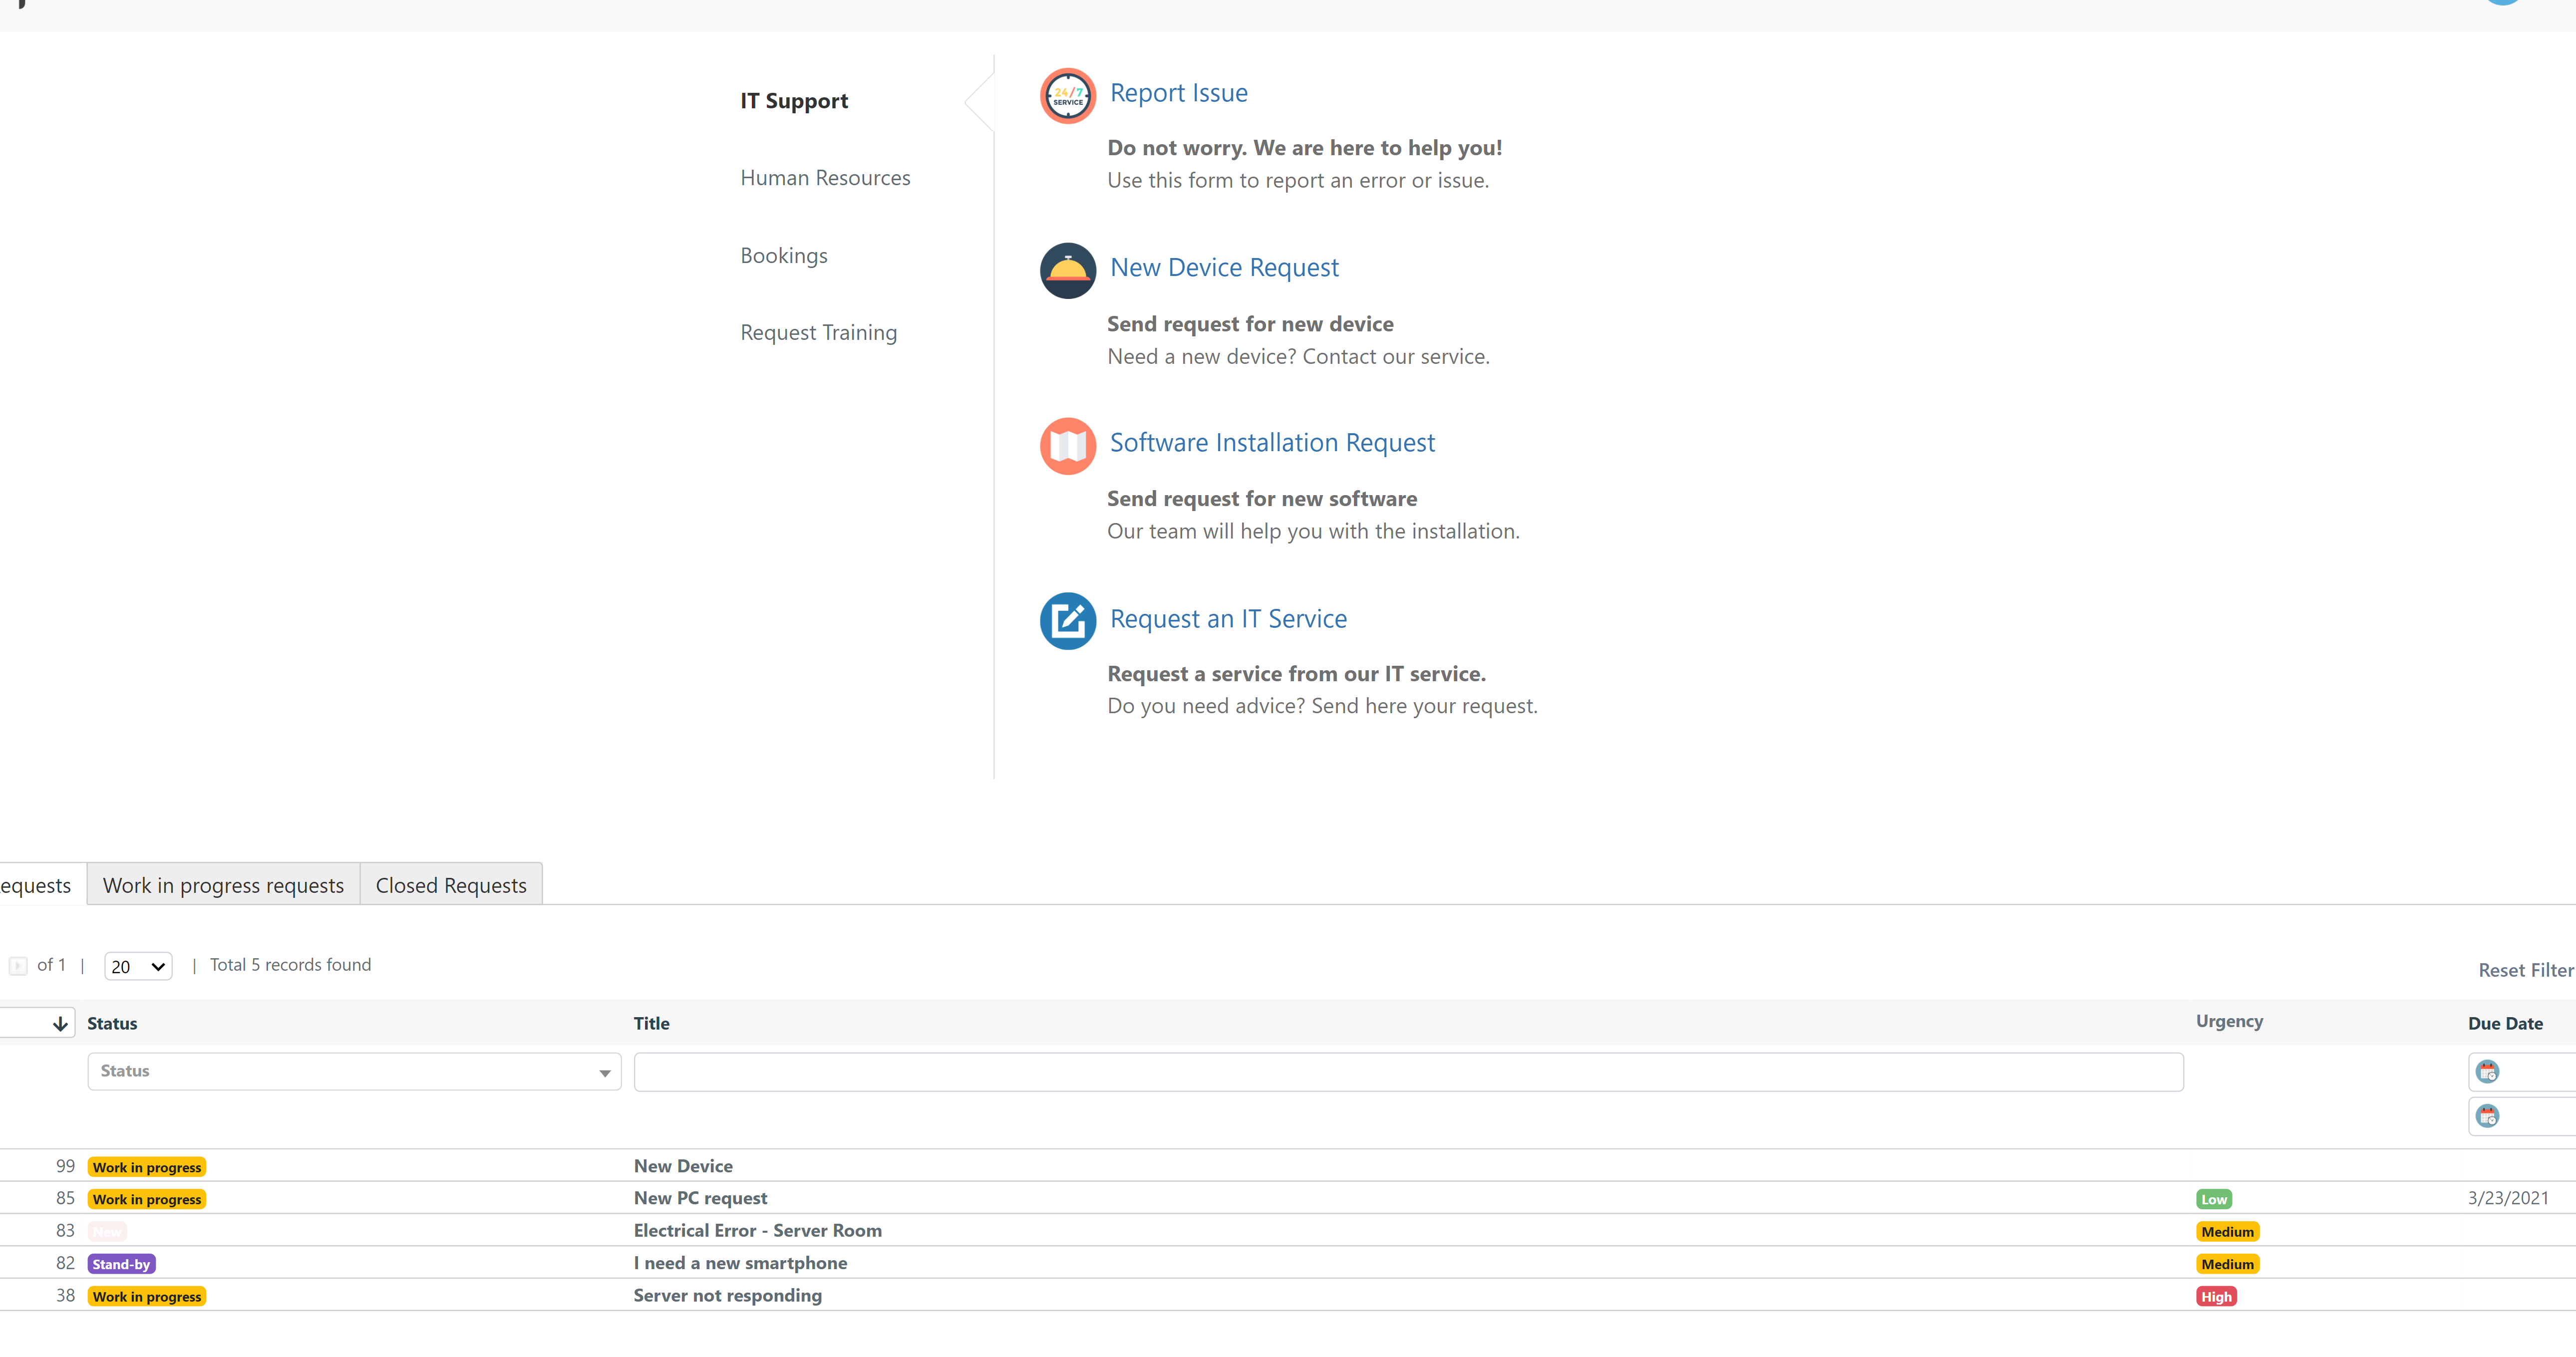Click the bell New Device Request icon

(x=1067, y=270)
